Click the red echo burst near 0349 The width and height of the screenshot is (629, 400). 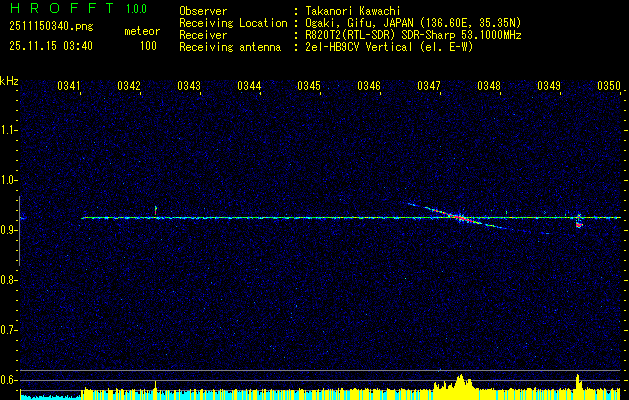[578, 225]
